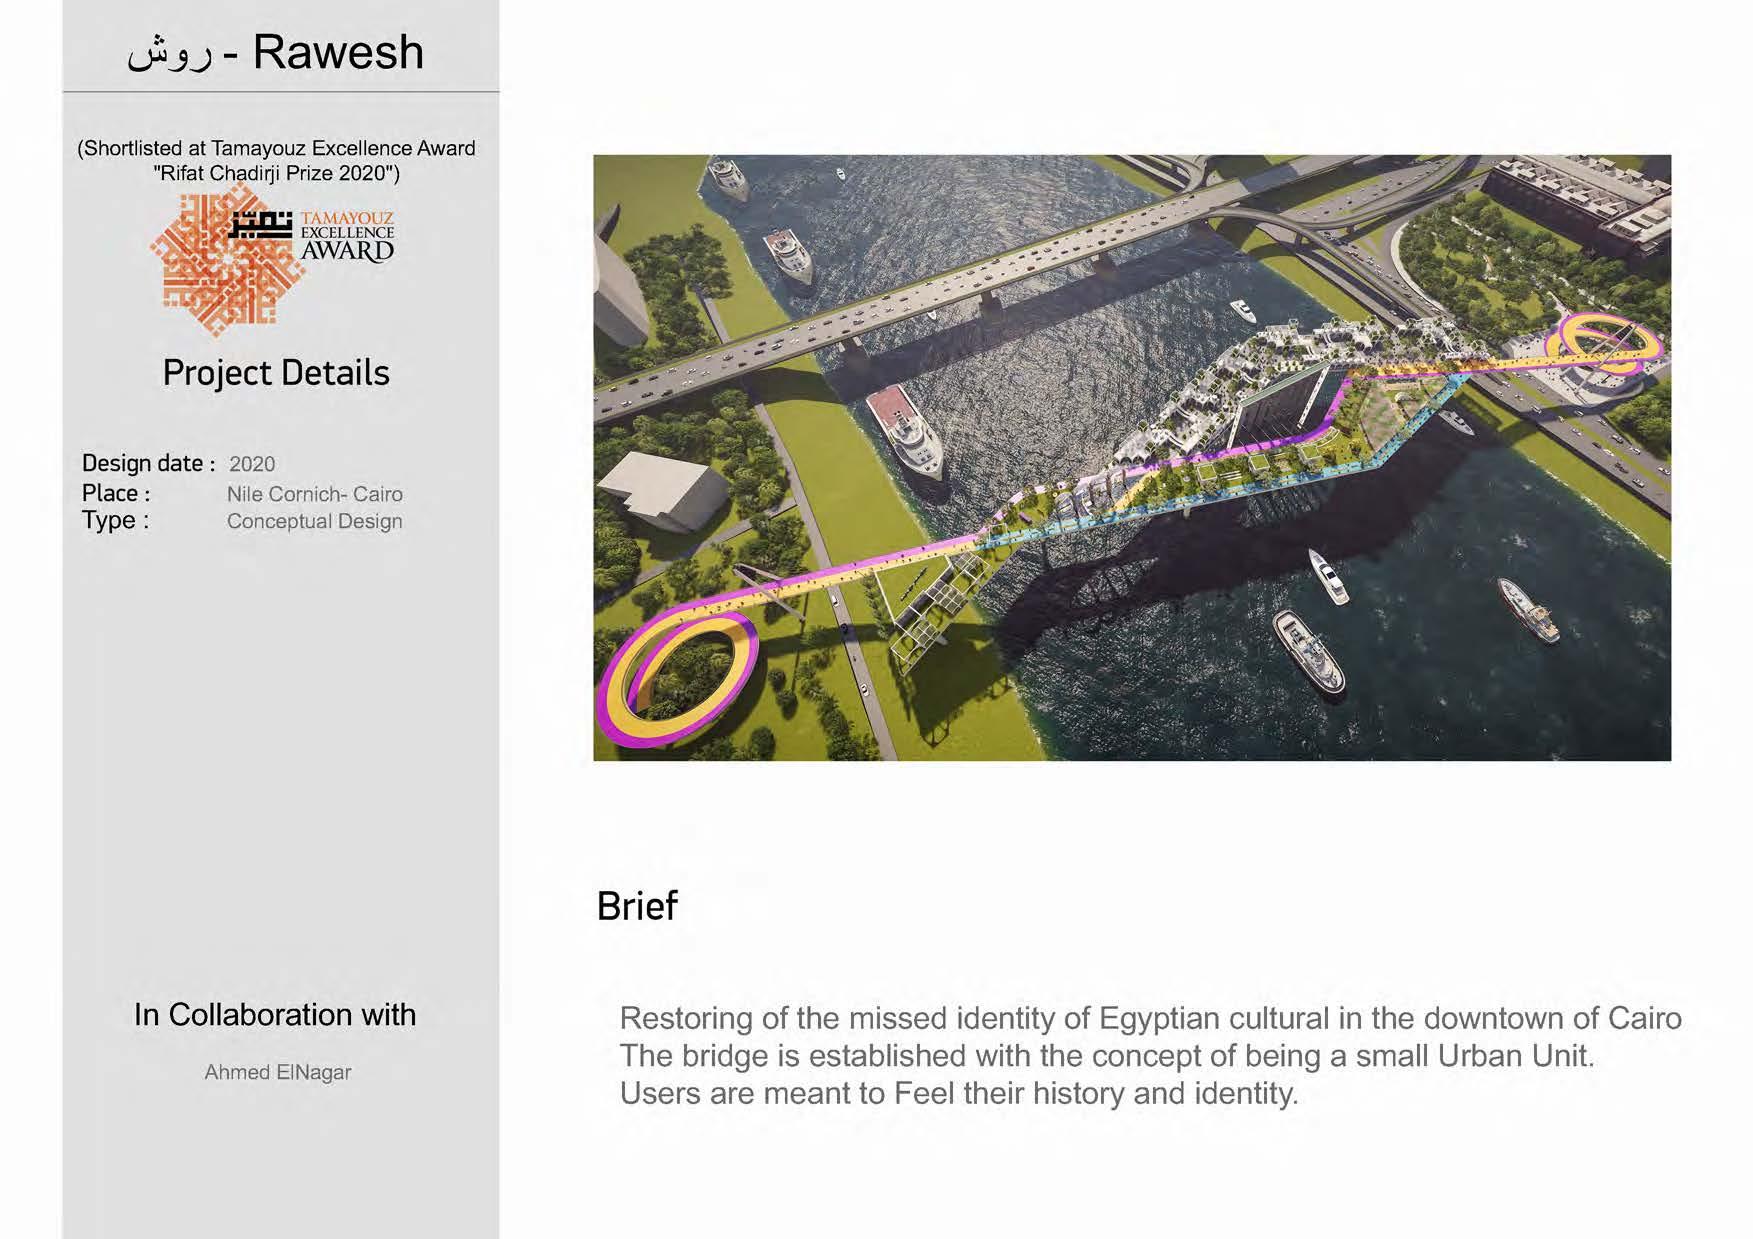Click the 'Design date :' label
This screenshot has width=1753, height=1239.
pyautogui.click(x=149, y=463)
